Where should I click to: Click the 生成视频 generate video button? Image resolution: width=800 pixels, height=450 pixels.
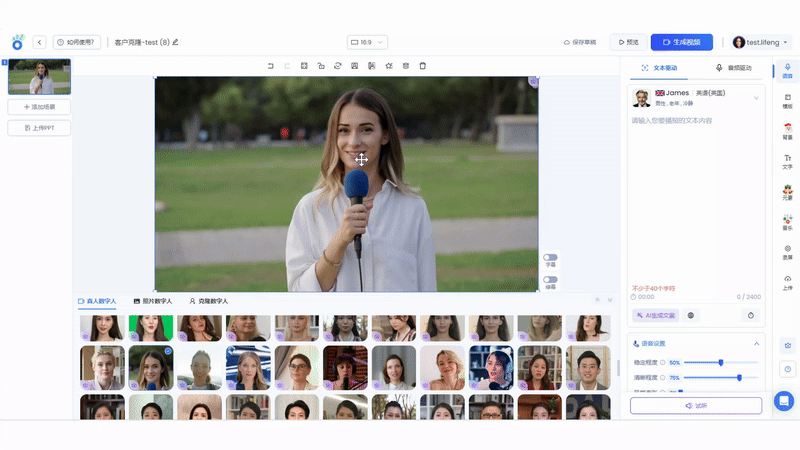coord(681,42)
